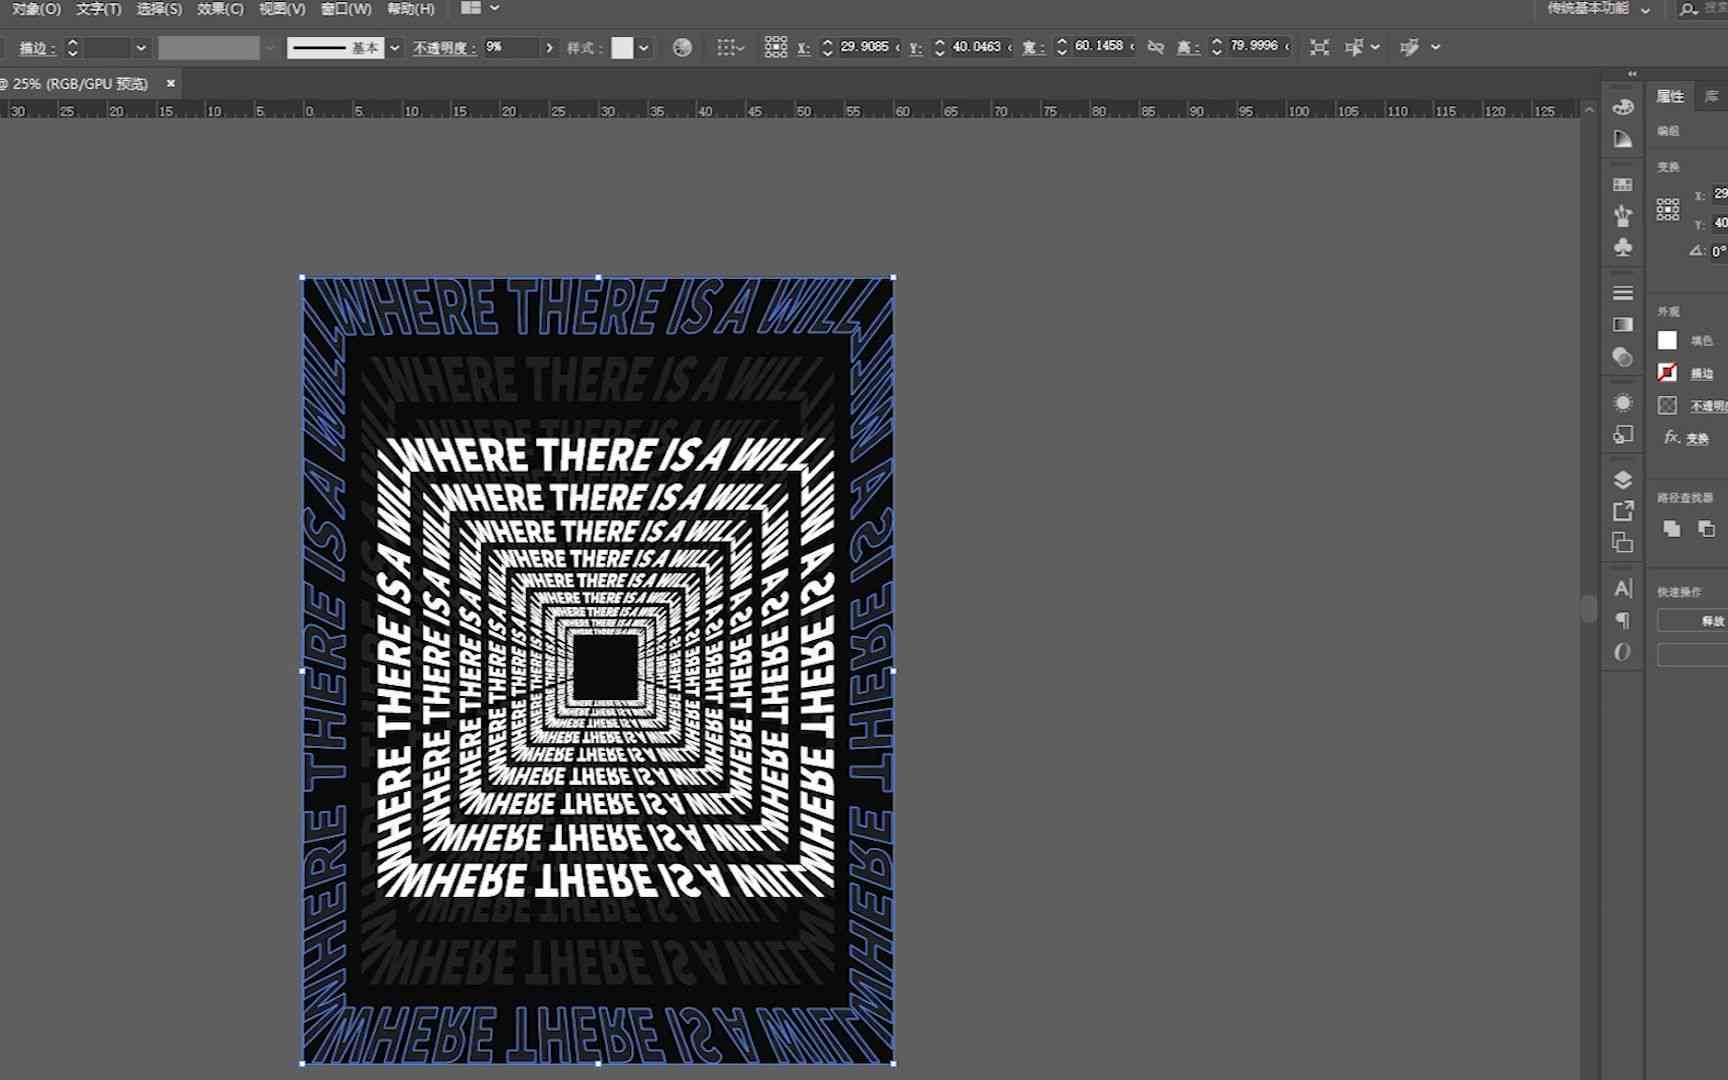Image resolution: width=1728 pixels, height=1080 pixels.
Task: Click the search magnifier icon
Action: (1688, 9)
